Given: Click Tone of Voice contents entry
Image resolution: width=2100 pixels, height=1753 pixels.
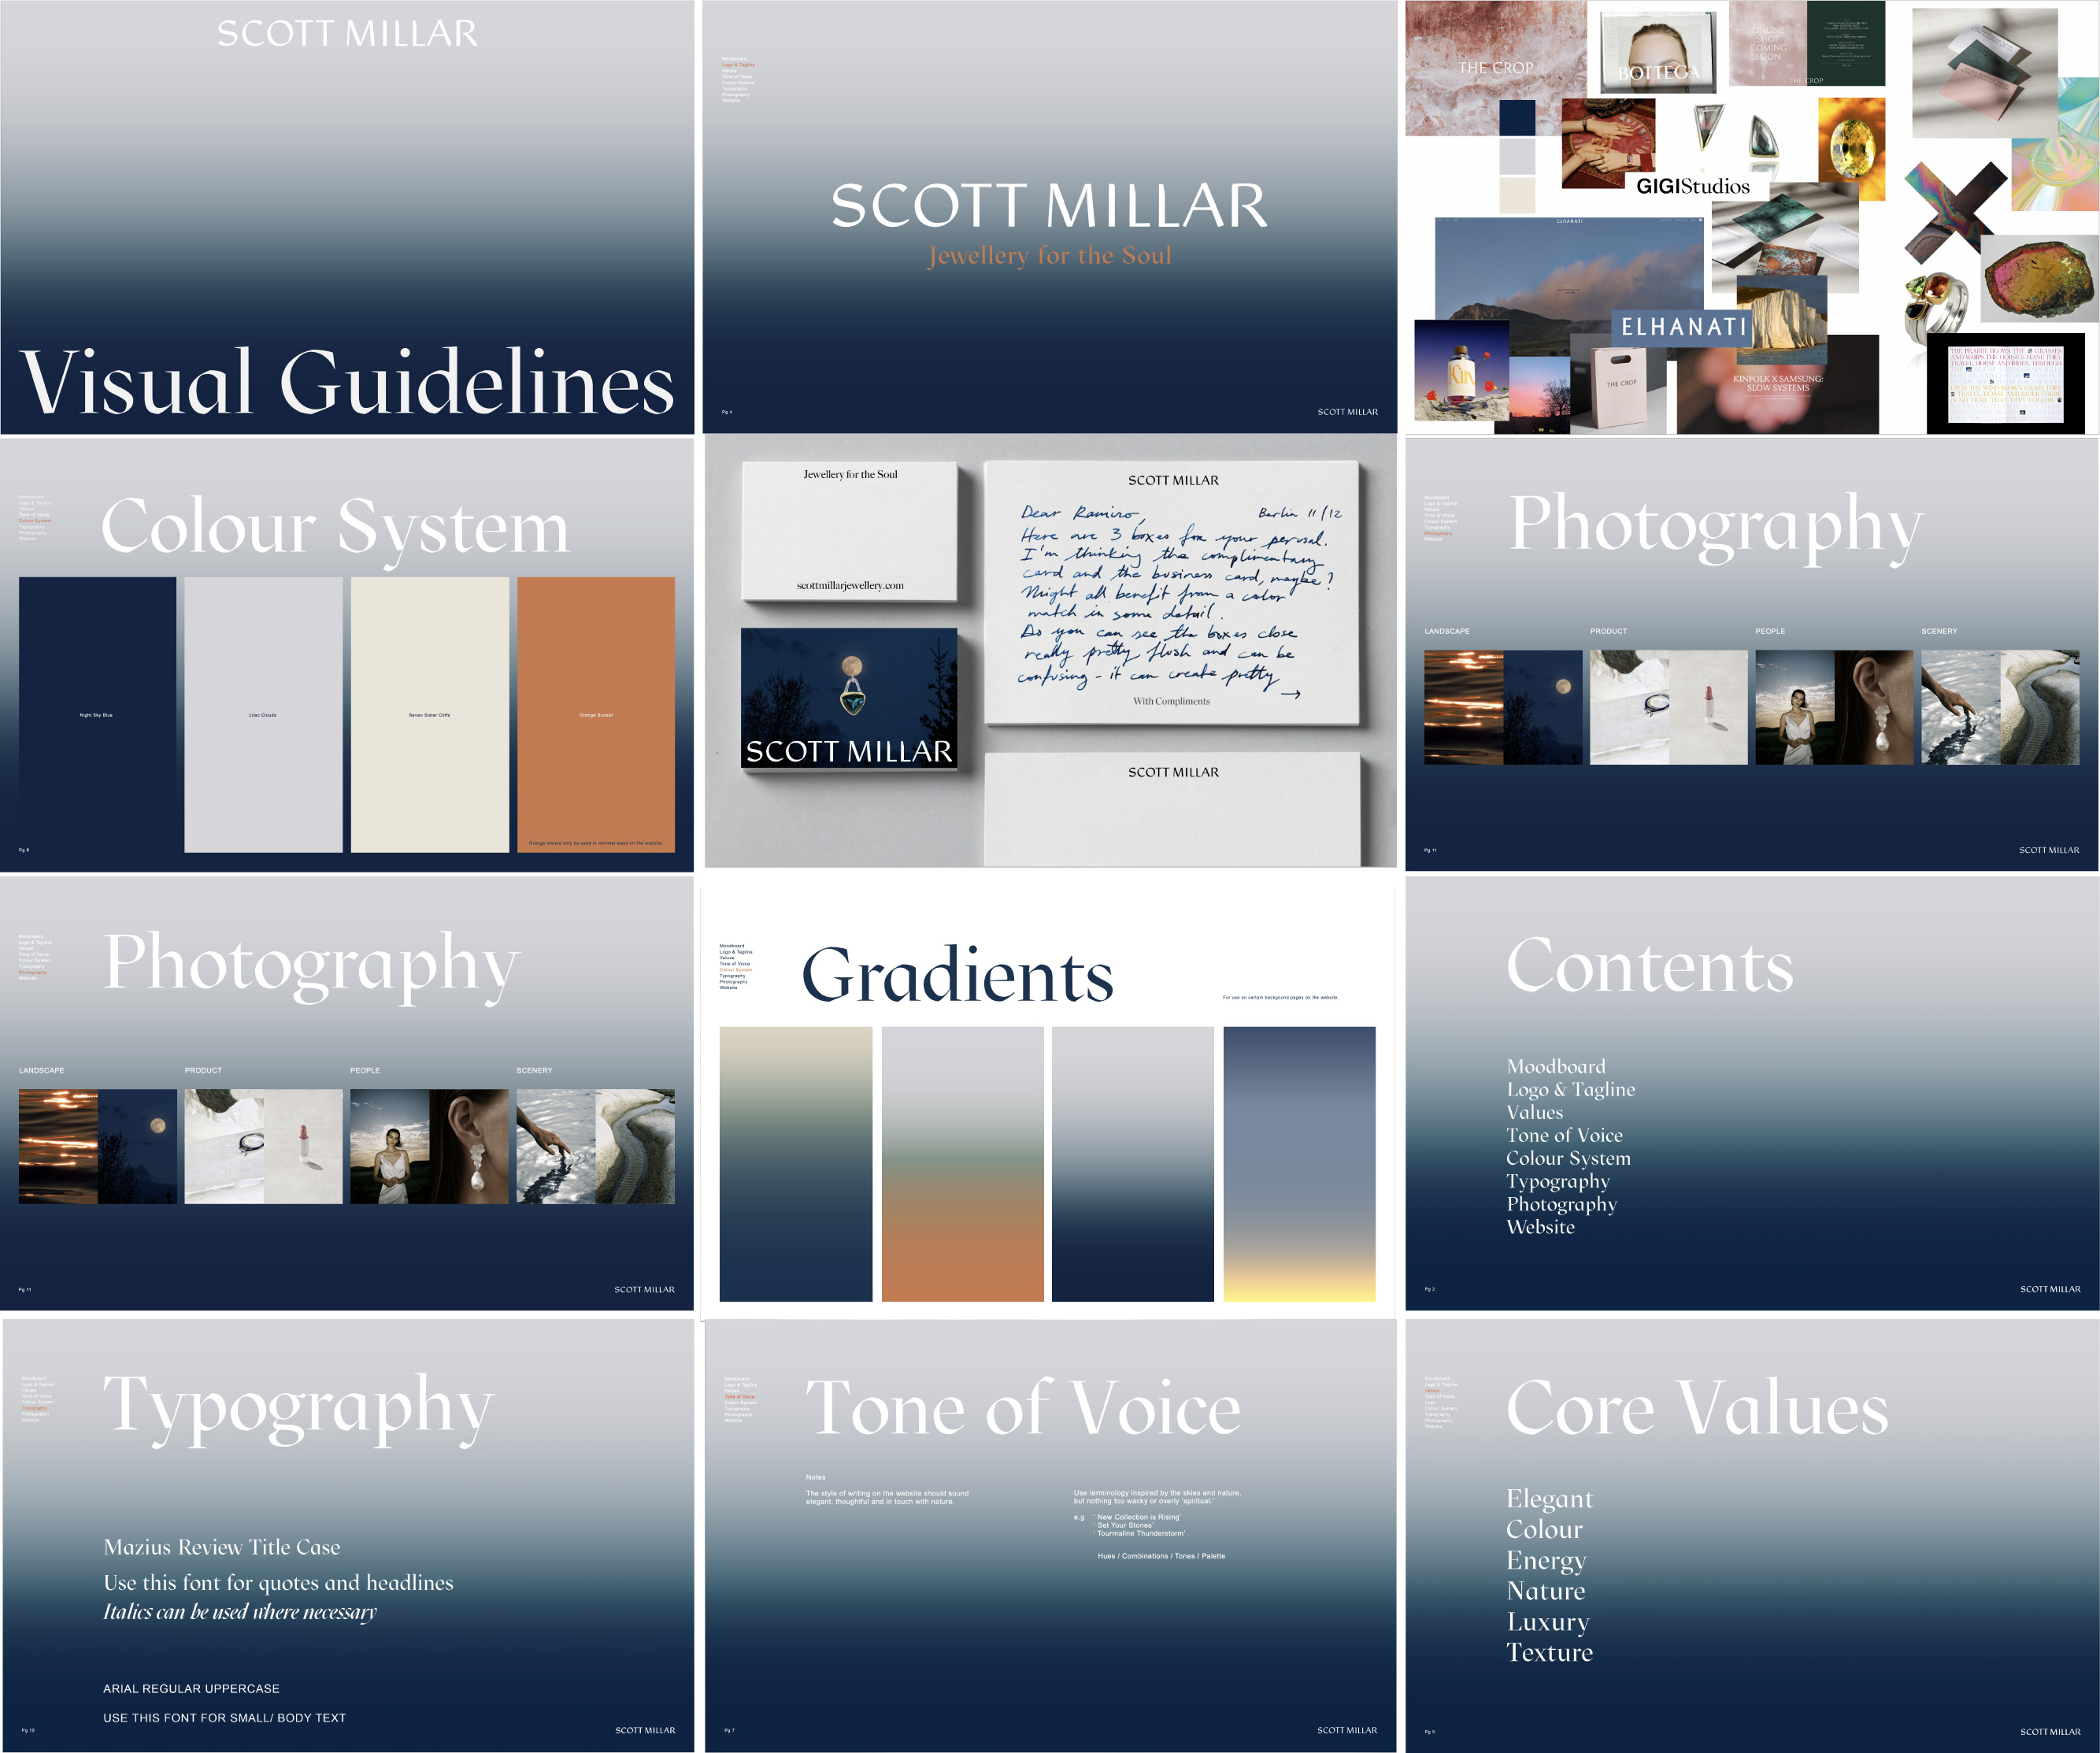Looking at the screenshot, I should (1564, 1135).
